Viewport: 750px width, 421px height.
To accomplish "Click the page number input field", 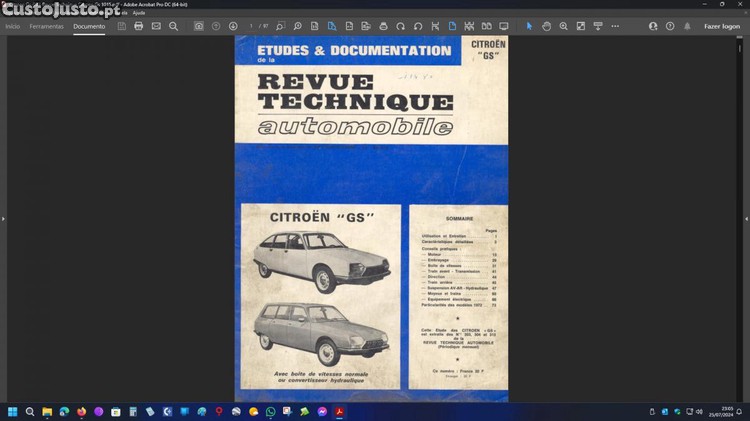I will (x=252, y=26).
